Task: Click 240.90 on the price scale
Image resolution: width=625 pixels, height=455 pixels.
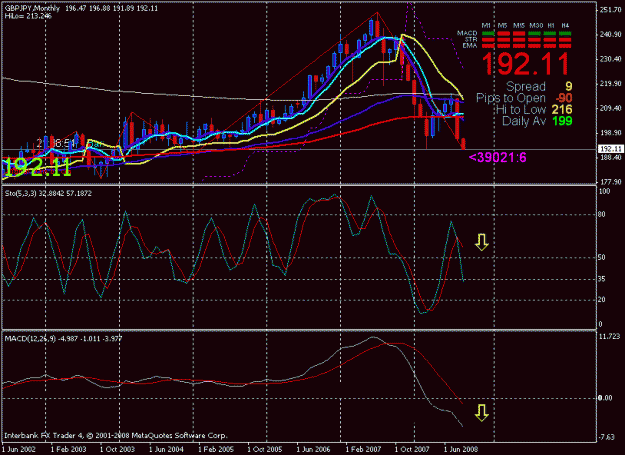Action: click(611, 35)
